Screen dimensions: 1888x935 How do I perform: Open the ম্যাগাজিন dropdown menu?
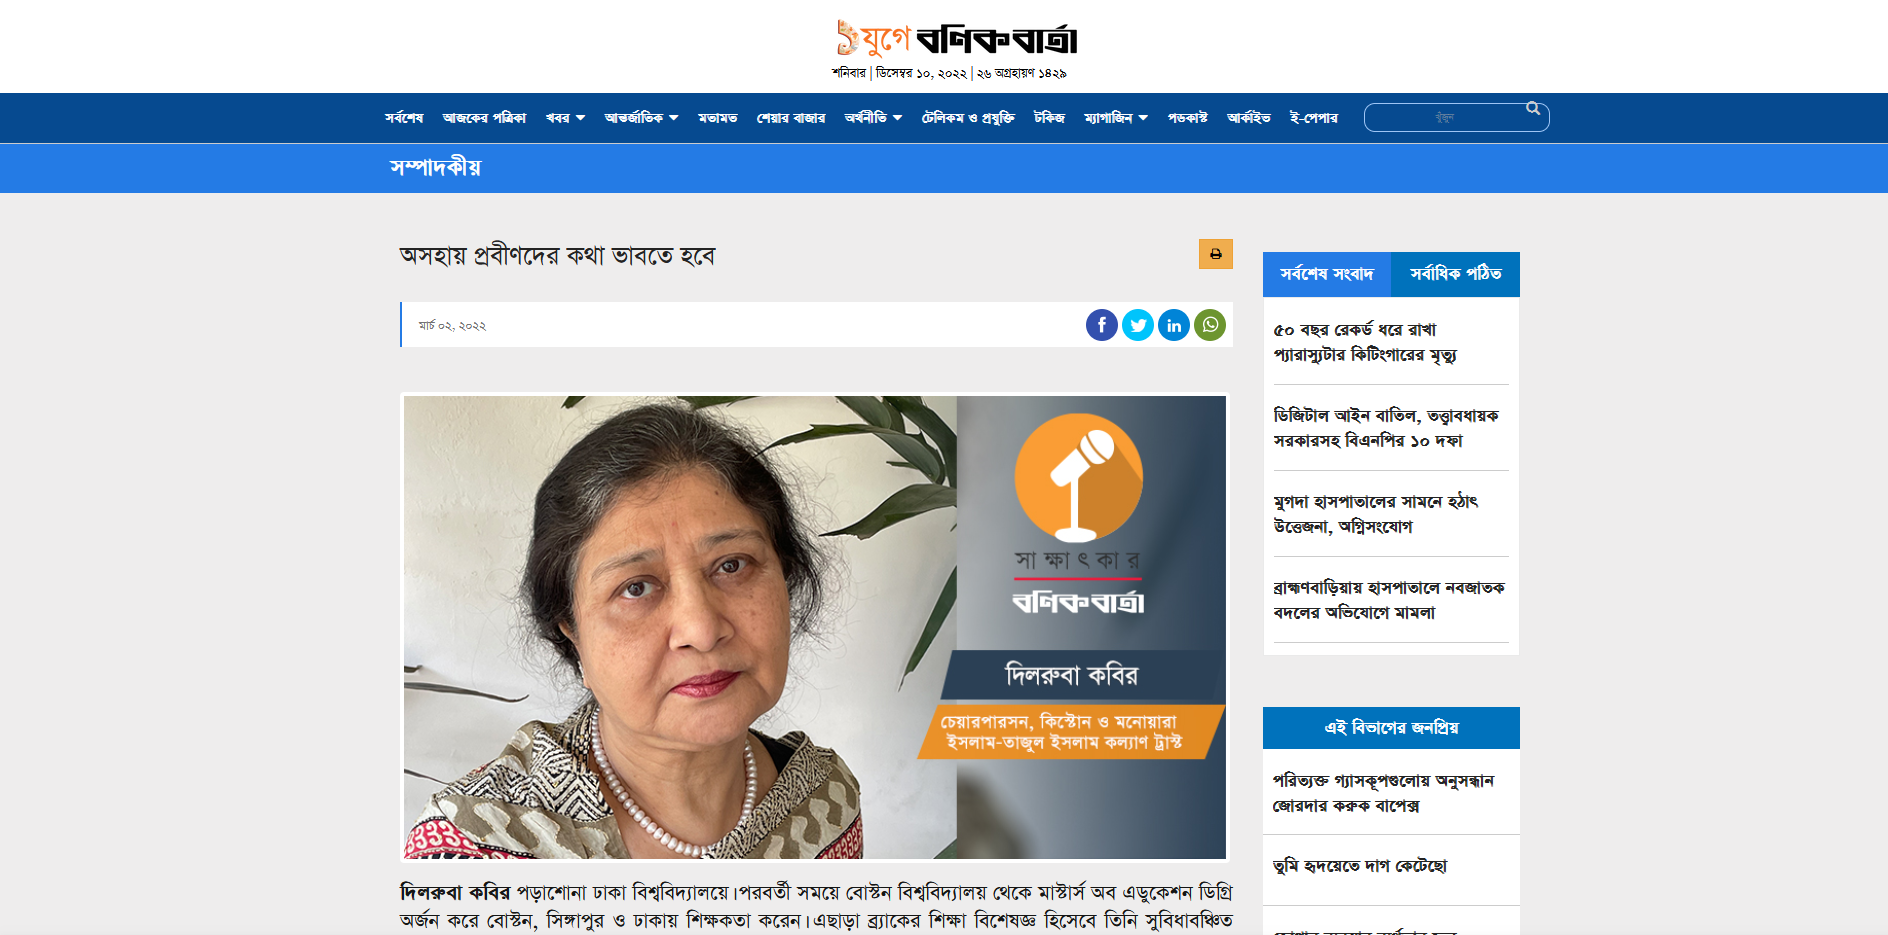pos(1116,118)
